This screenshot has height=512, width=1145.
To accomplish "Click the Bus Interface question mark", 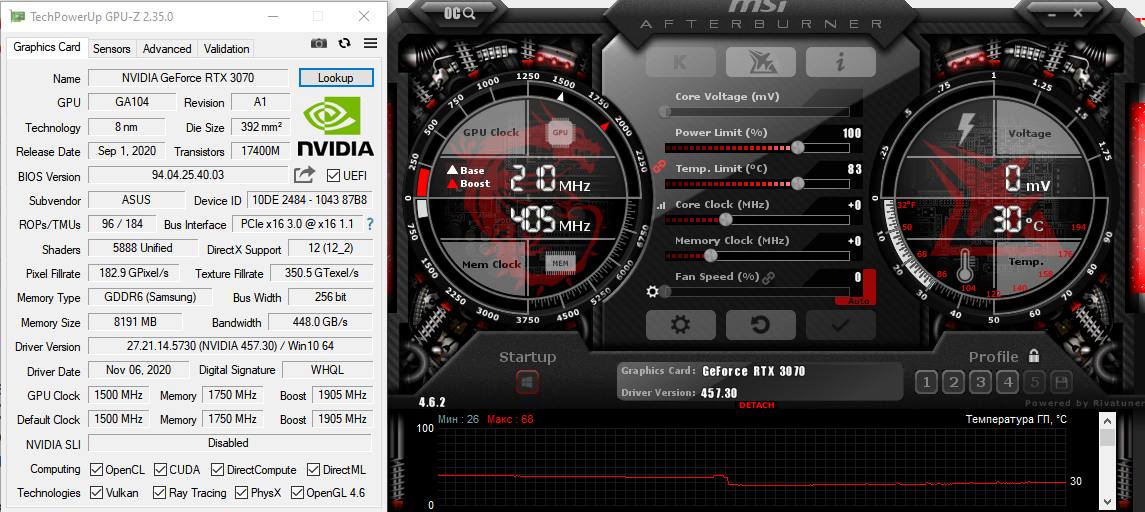I will 369,223.
